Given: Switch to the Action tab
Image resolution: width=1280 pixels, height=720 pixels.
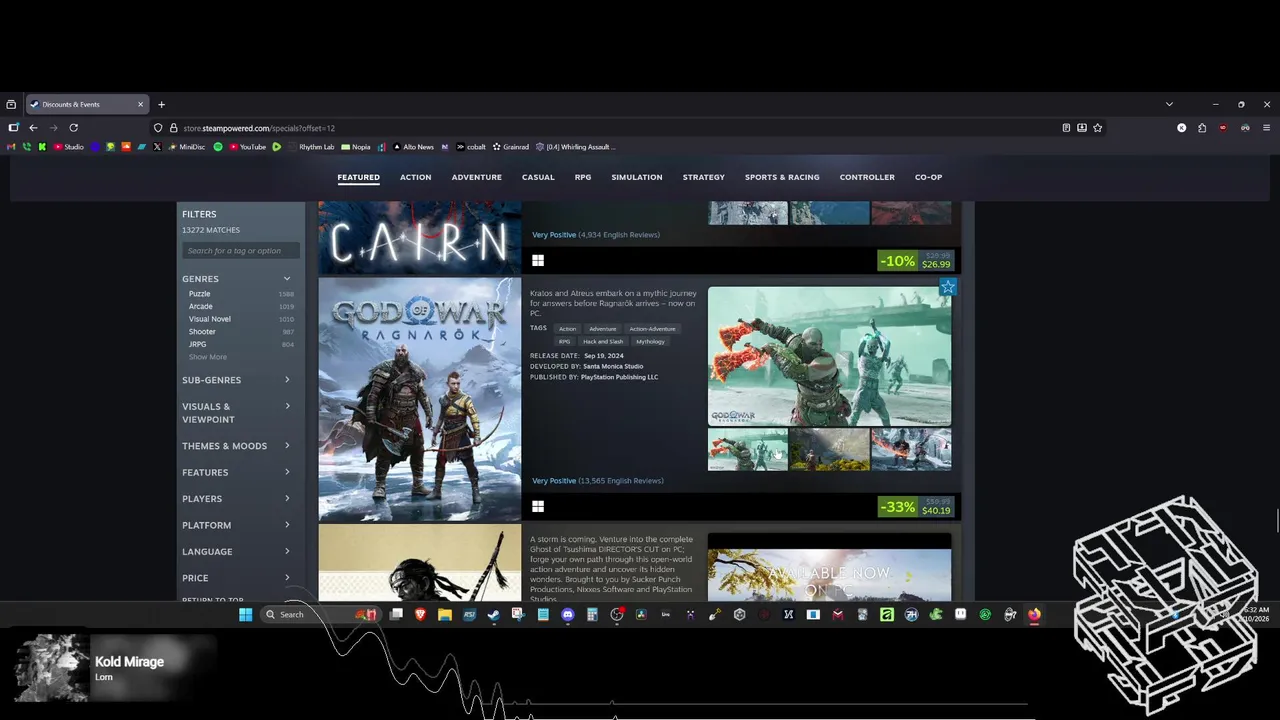Looking at the screenshot, I should (x=416, y=177).
